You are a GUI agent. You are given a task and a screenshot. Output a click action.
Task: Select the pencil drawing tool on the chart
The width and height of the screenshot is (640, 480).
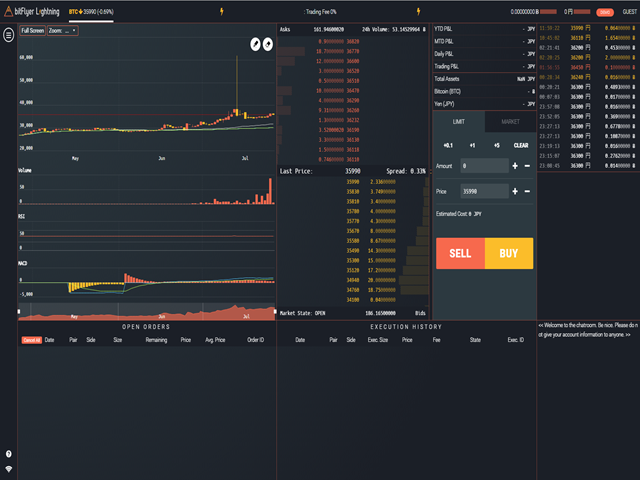pyautogui.click(x=256, y=44)
